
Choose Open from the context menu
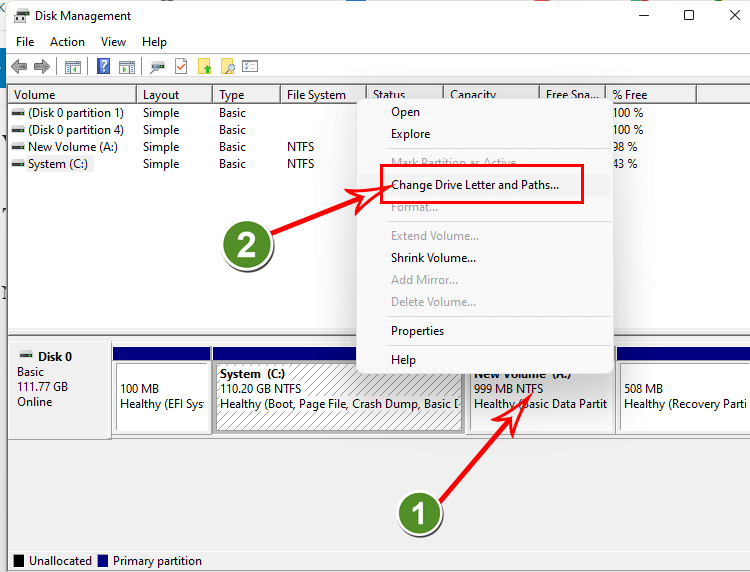point(485,112)
